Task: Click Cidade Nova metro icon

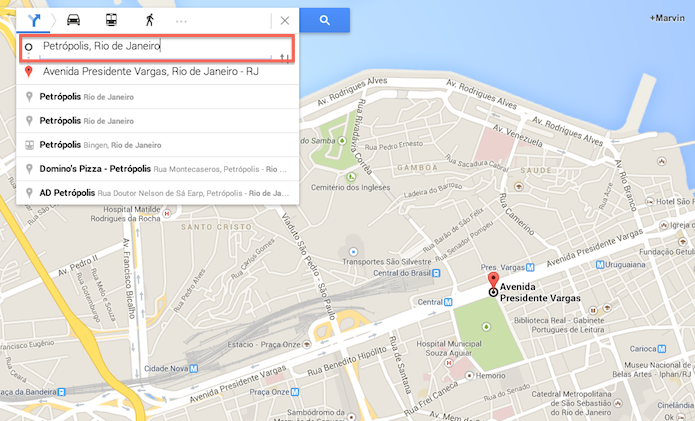Action: [x=194, y=368]
